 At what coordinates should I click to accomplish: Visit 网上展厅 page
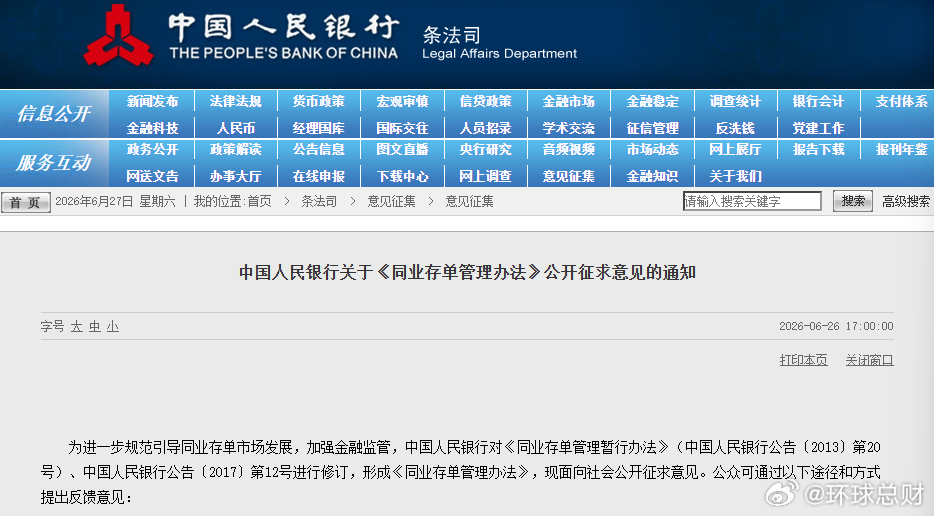pos(735,150)
